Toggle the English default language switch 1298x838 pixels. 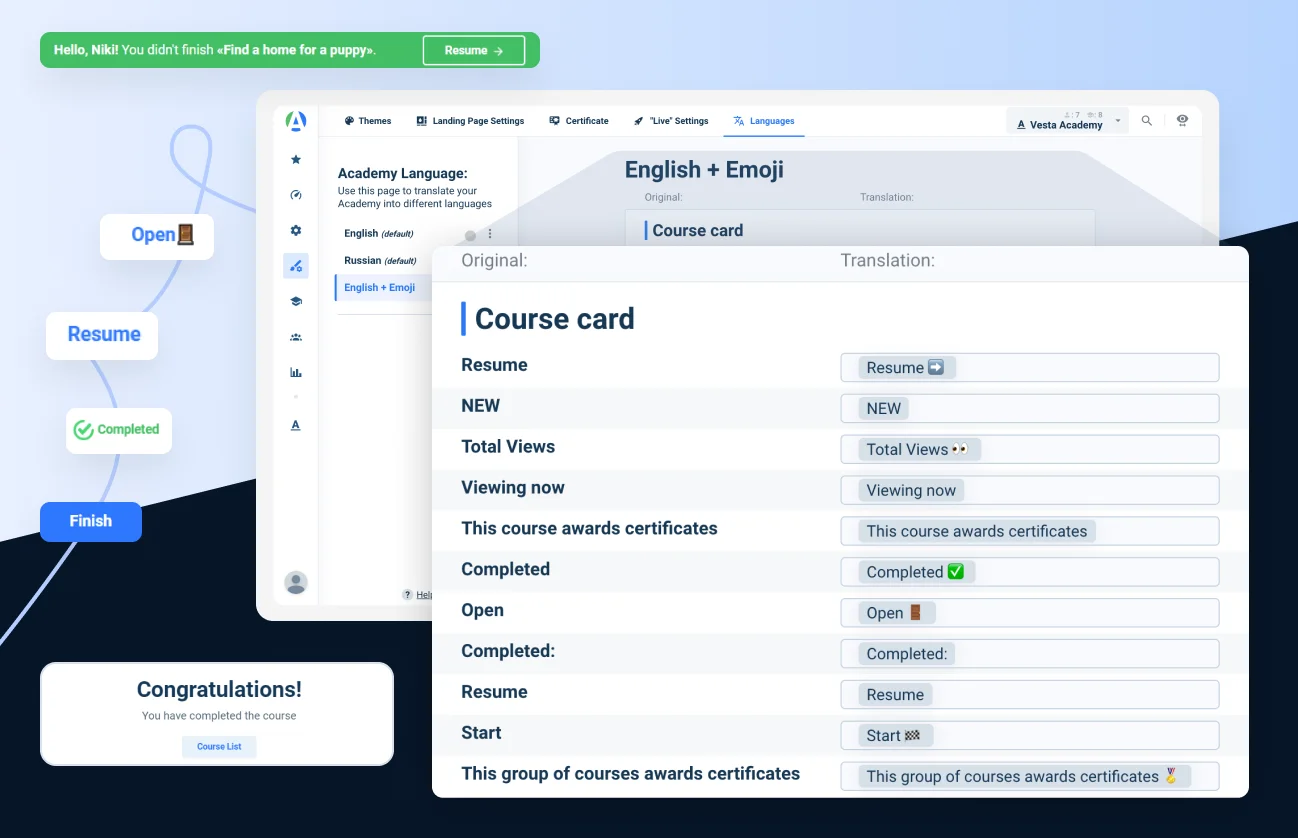click(x=470, y=234)
